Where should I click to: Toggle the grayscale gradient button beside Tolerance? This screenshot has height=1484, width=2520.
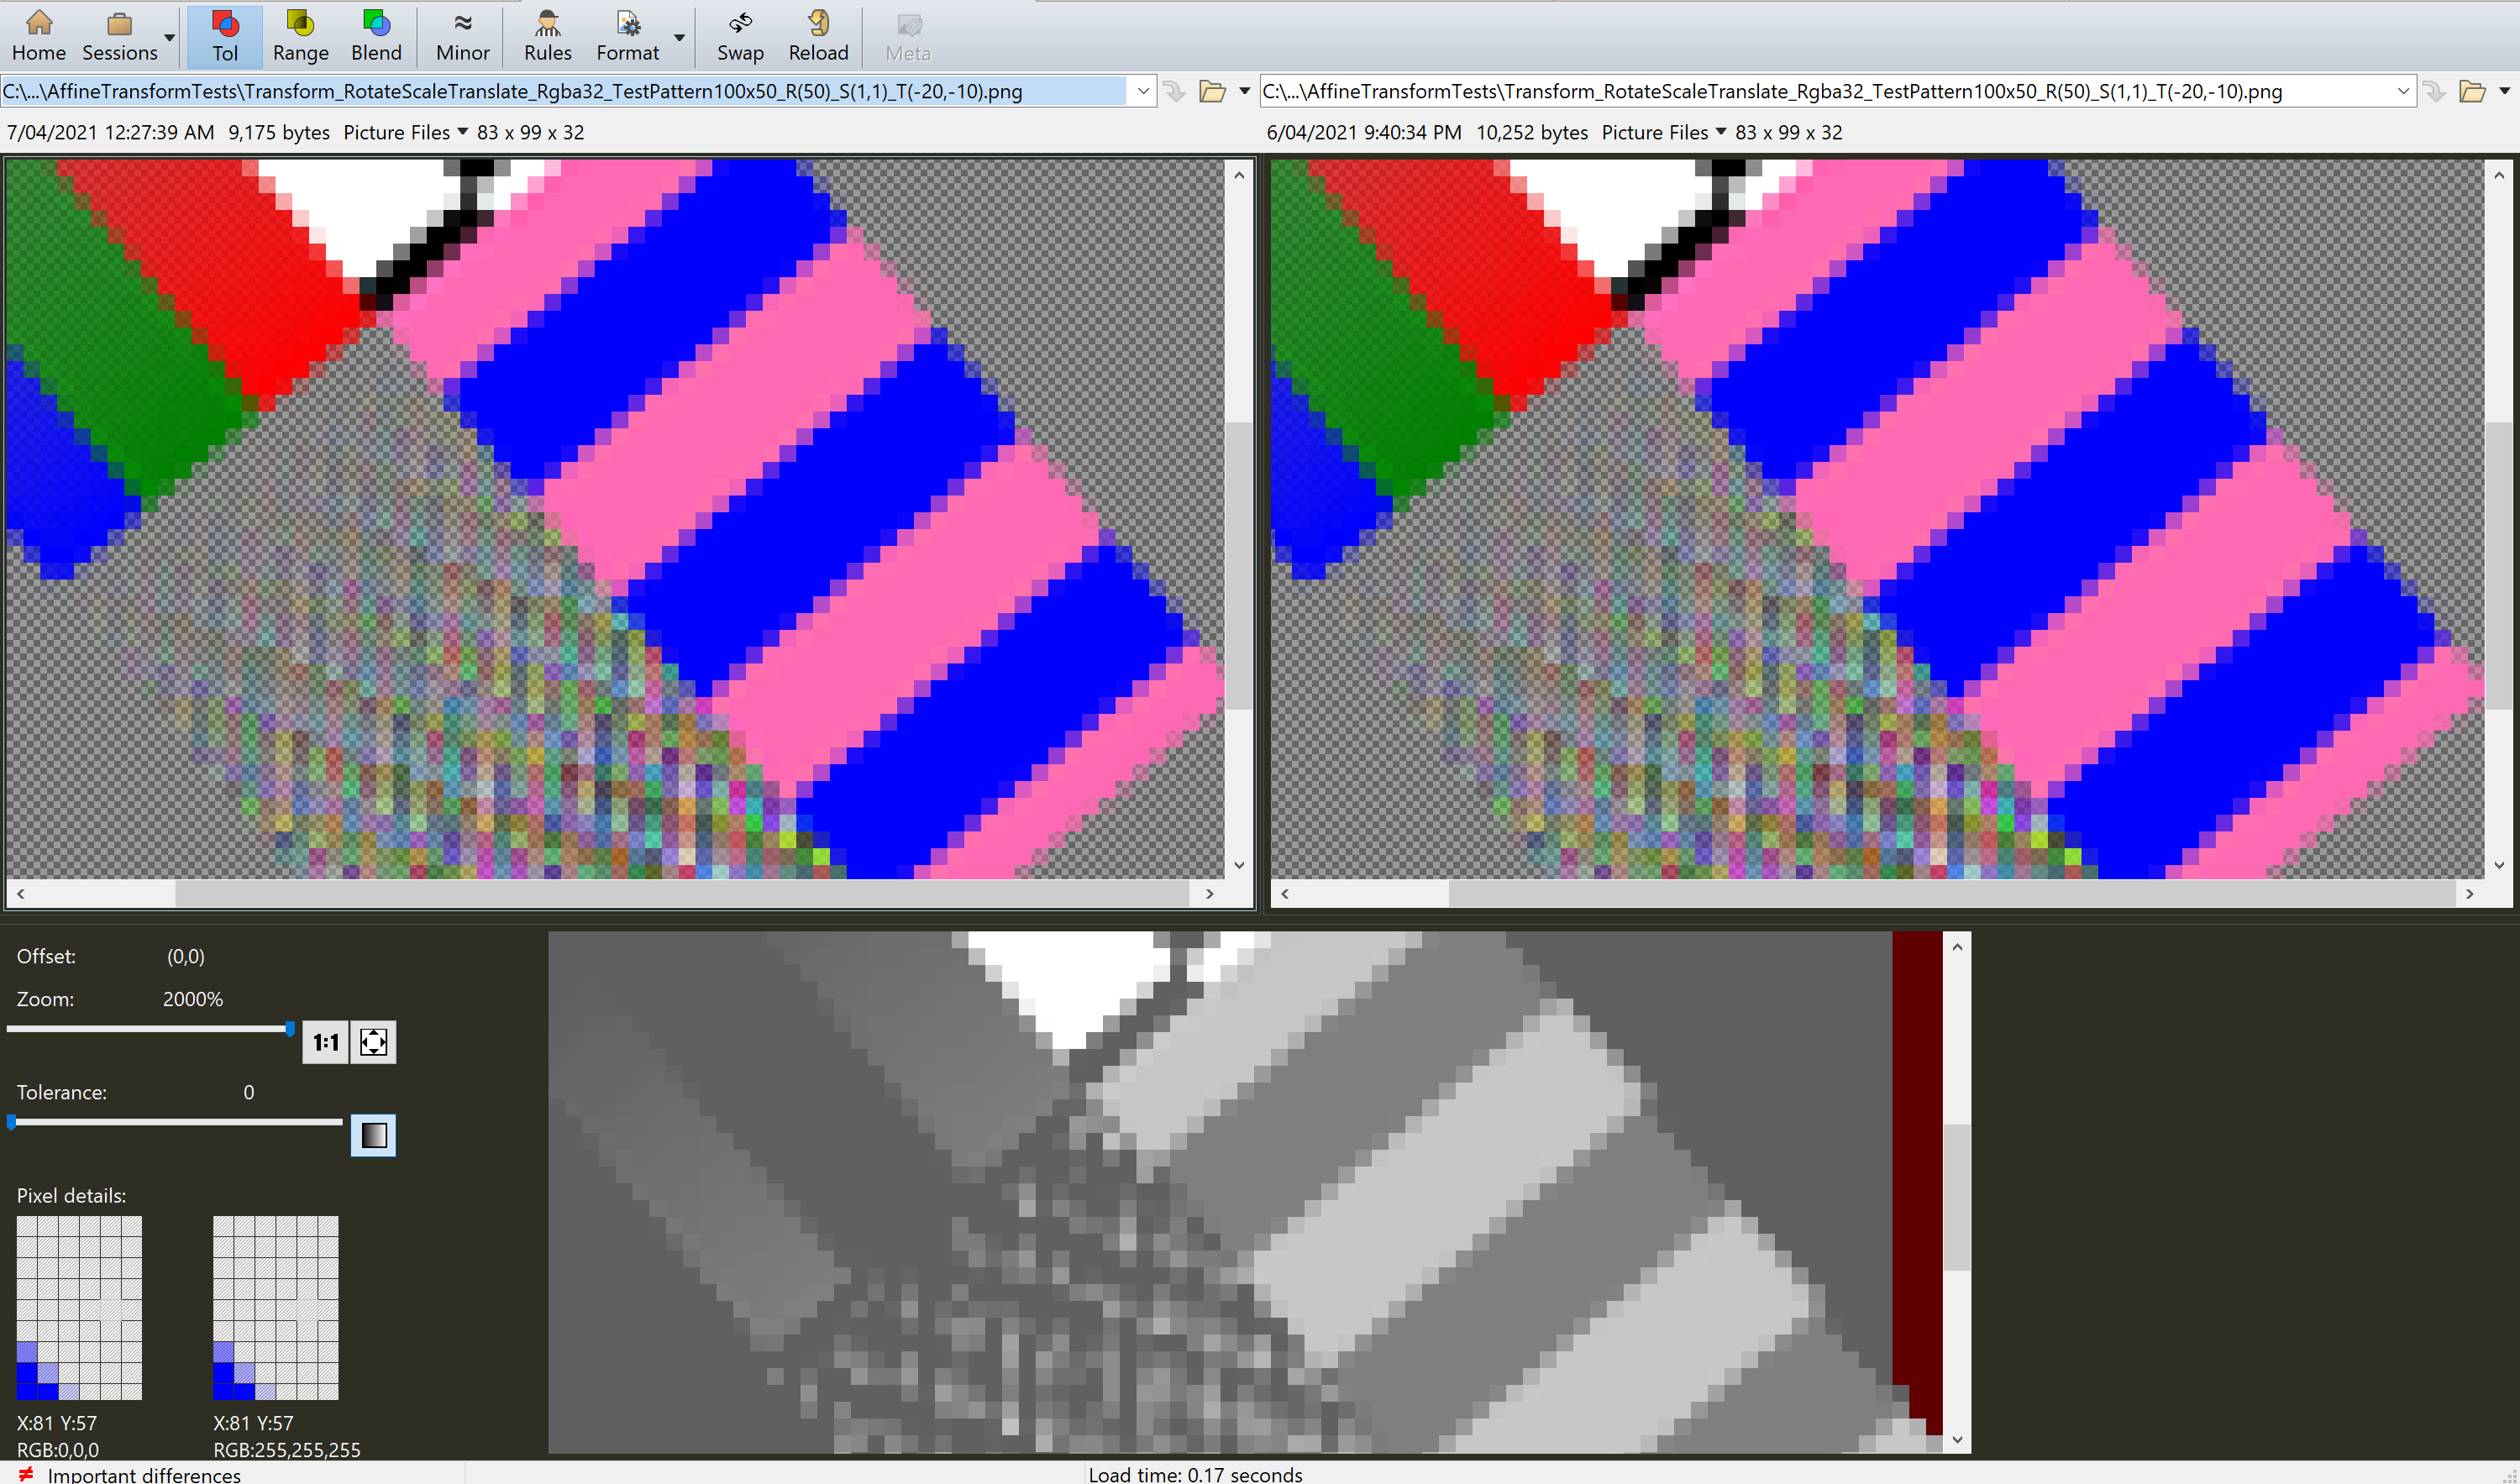[x=373, y=1135]
